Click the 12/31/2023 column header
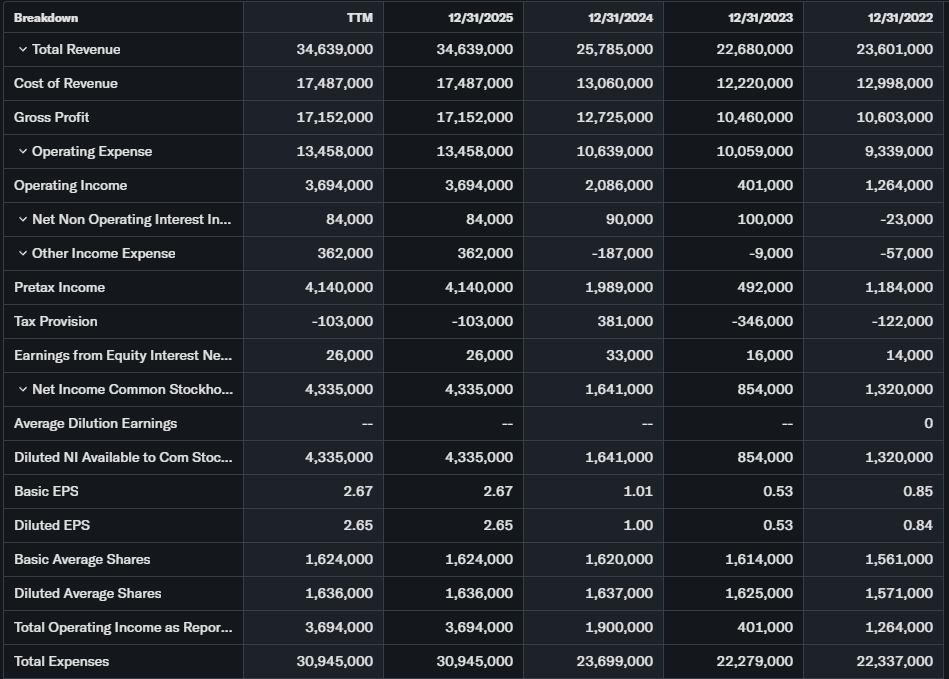The width and height of the screenshot is (949, 679). tap(761, 17)
